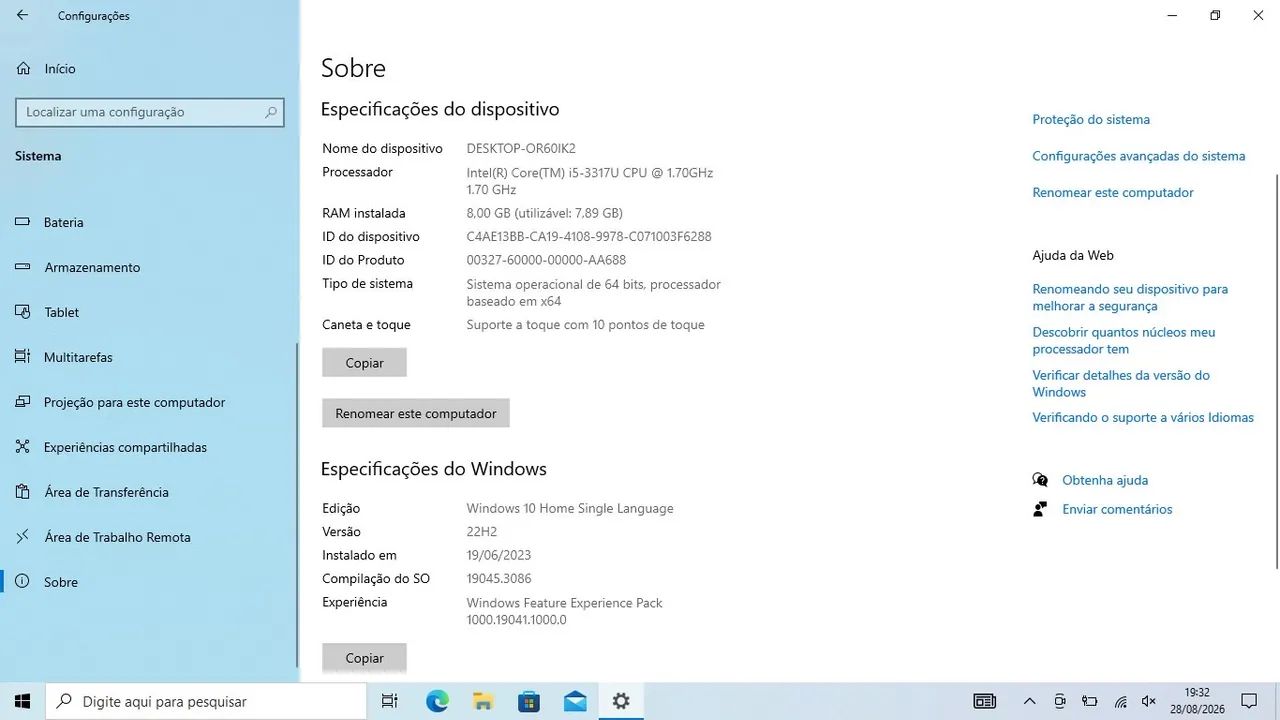This screenshot has width=1280, height=720.
Task: Select the Área de Transferência clipboard icon
Action: [x=23, y=492]
